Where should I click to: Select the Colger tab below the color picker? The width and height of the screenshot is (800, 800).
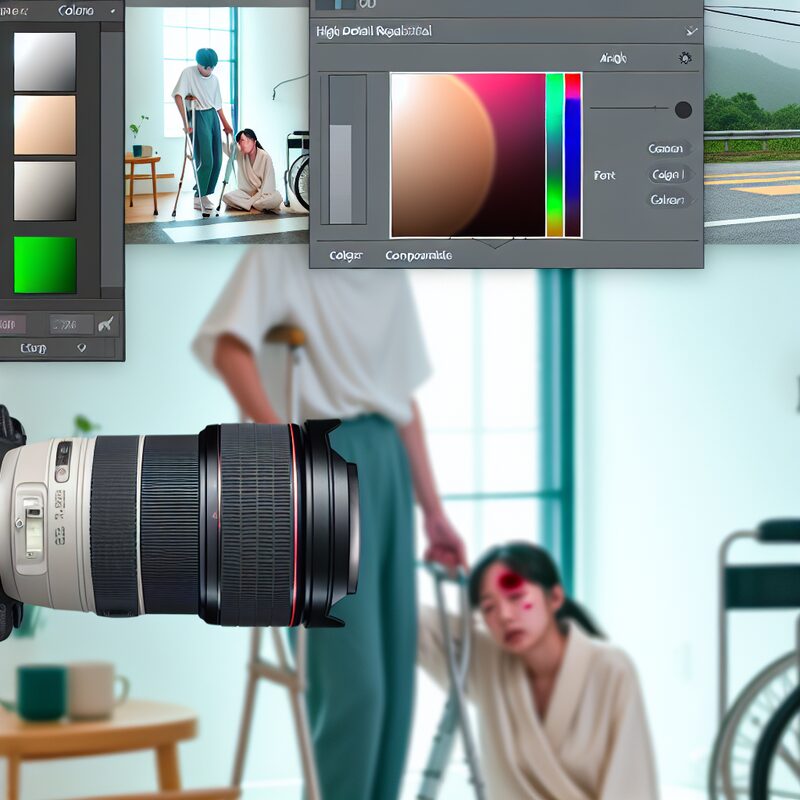(345, 256)
